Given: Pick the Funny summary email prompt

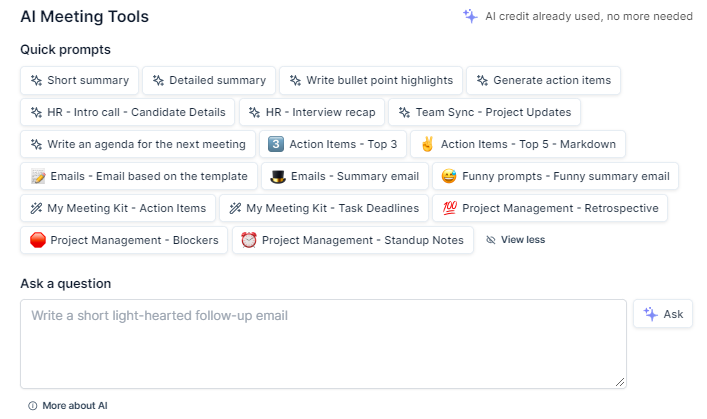Looking at the screenshot, I should coord(555,176).
